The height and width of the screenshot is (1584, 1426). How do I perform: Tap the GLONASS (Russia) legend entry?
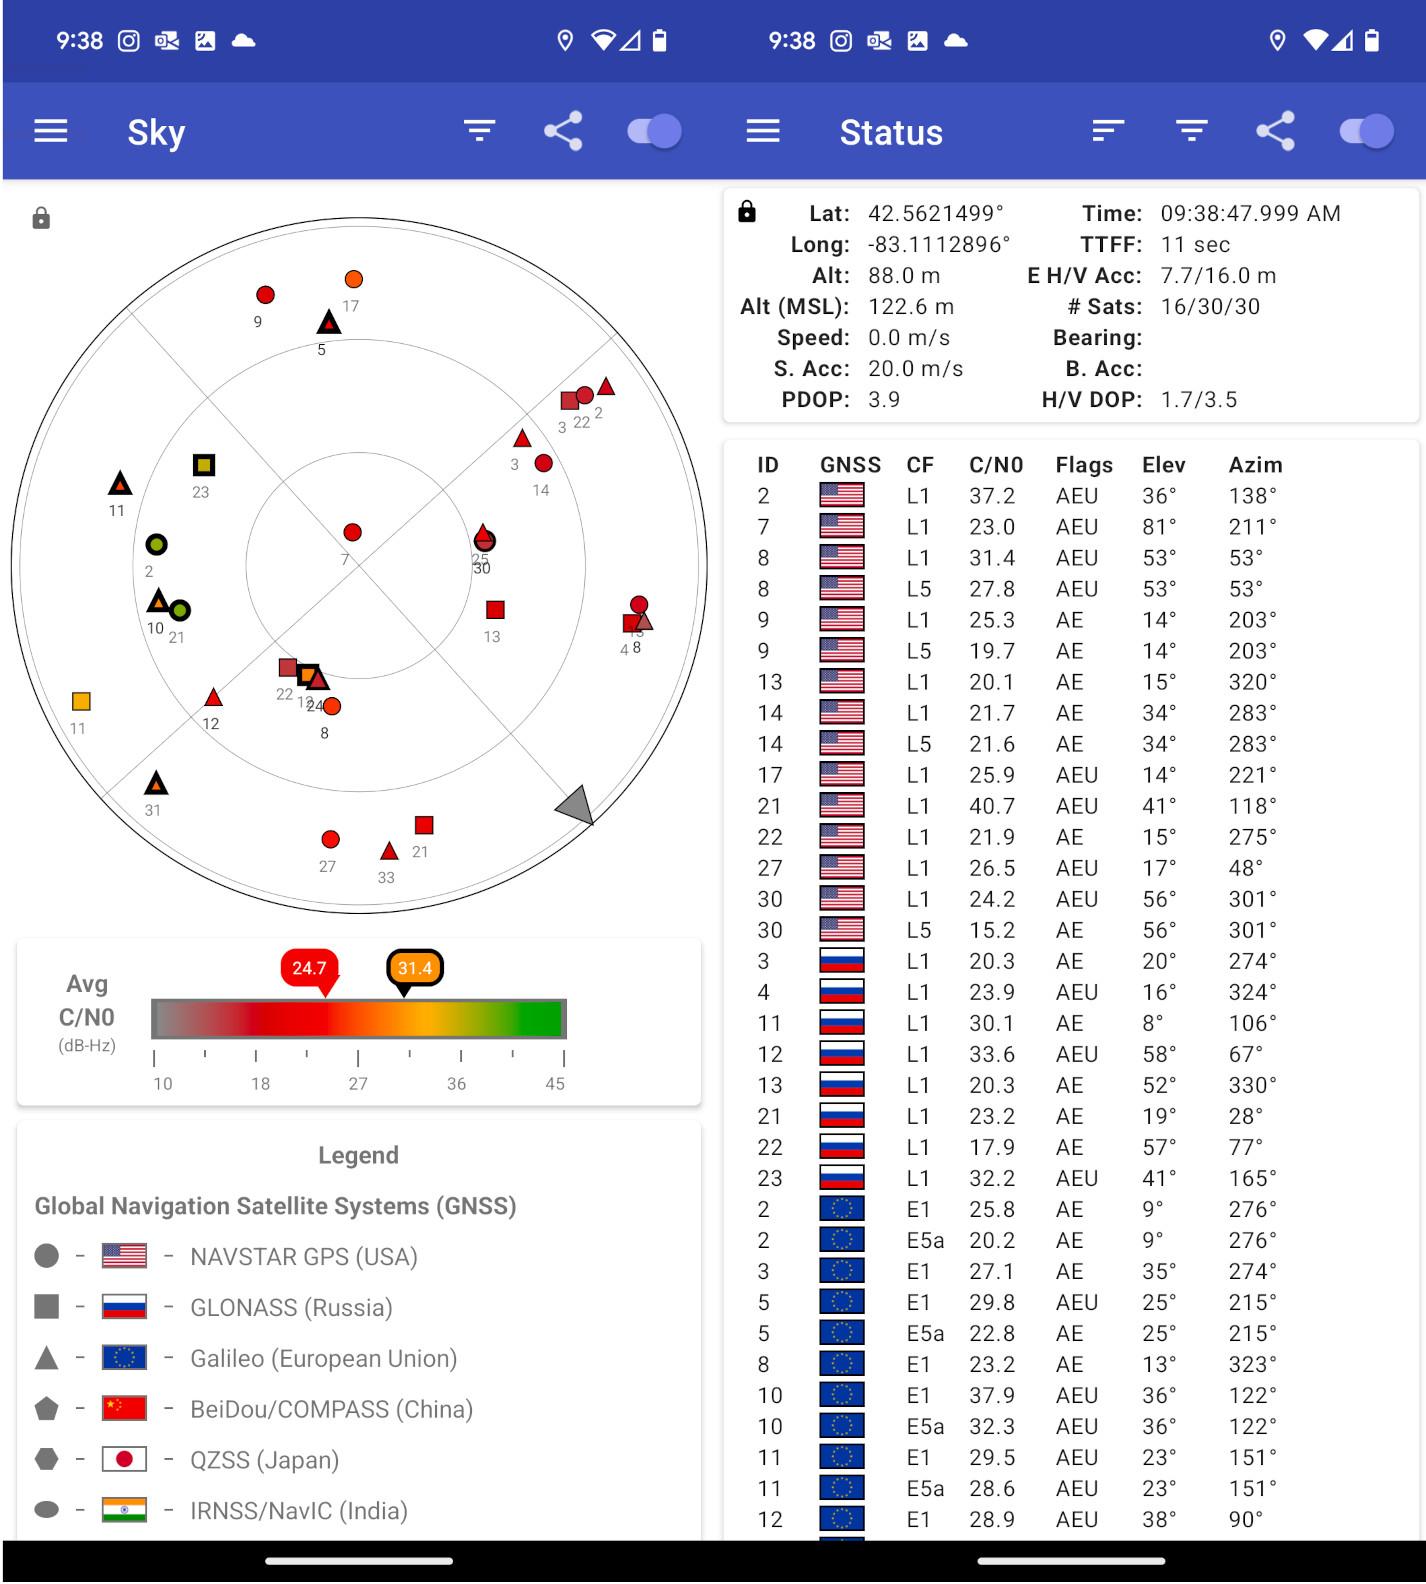point(213,1307)
